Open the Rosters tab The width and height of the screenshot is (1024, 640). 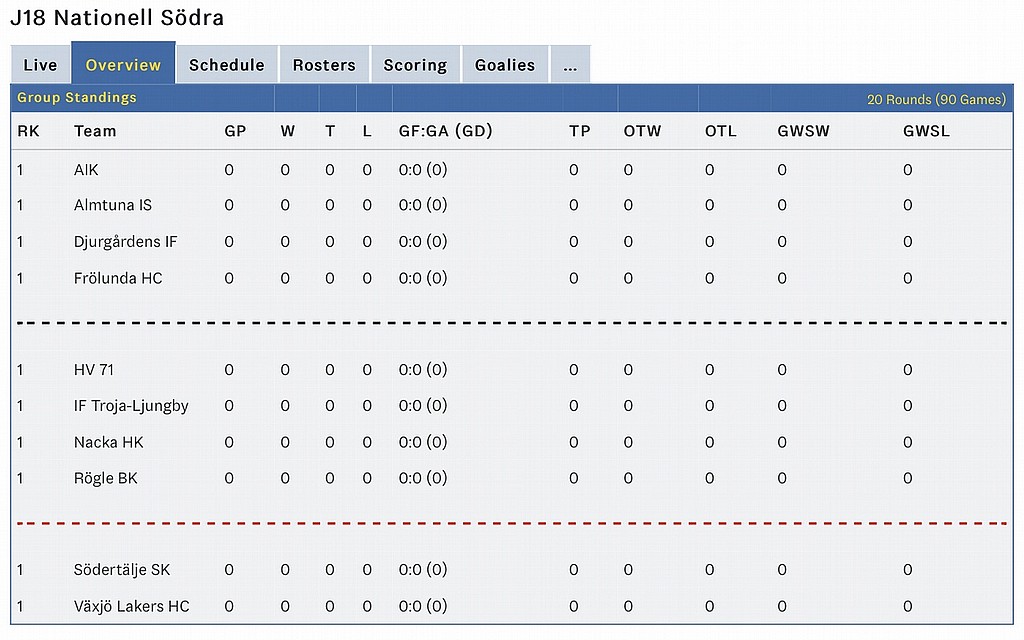pyautogui.click(x=324, y=65)
